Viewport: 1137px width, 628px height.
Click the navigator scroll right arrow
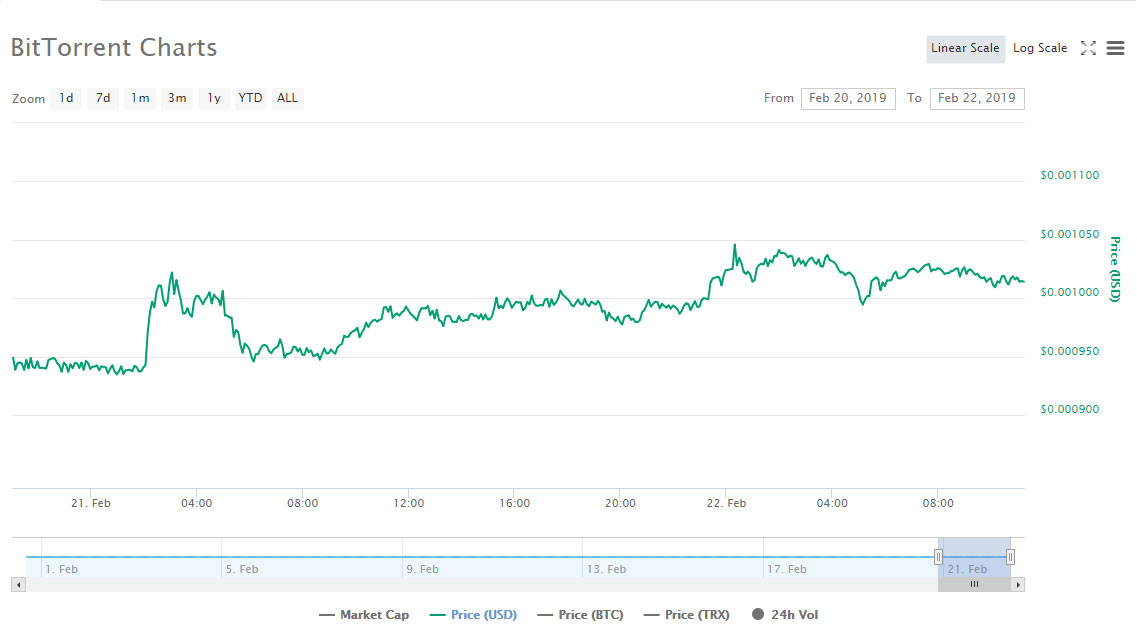pyautogui.click(x=1017, y=584)
